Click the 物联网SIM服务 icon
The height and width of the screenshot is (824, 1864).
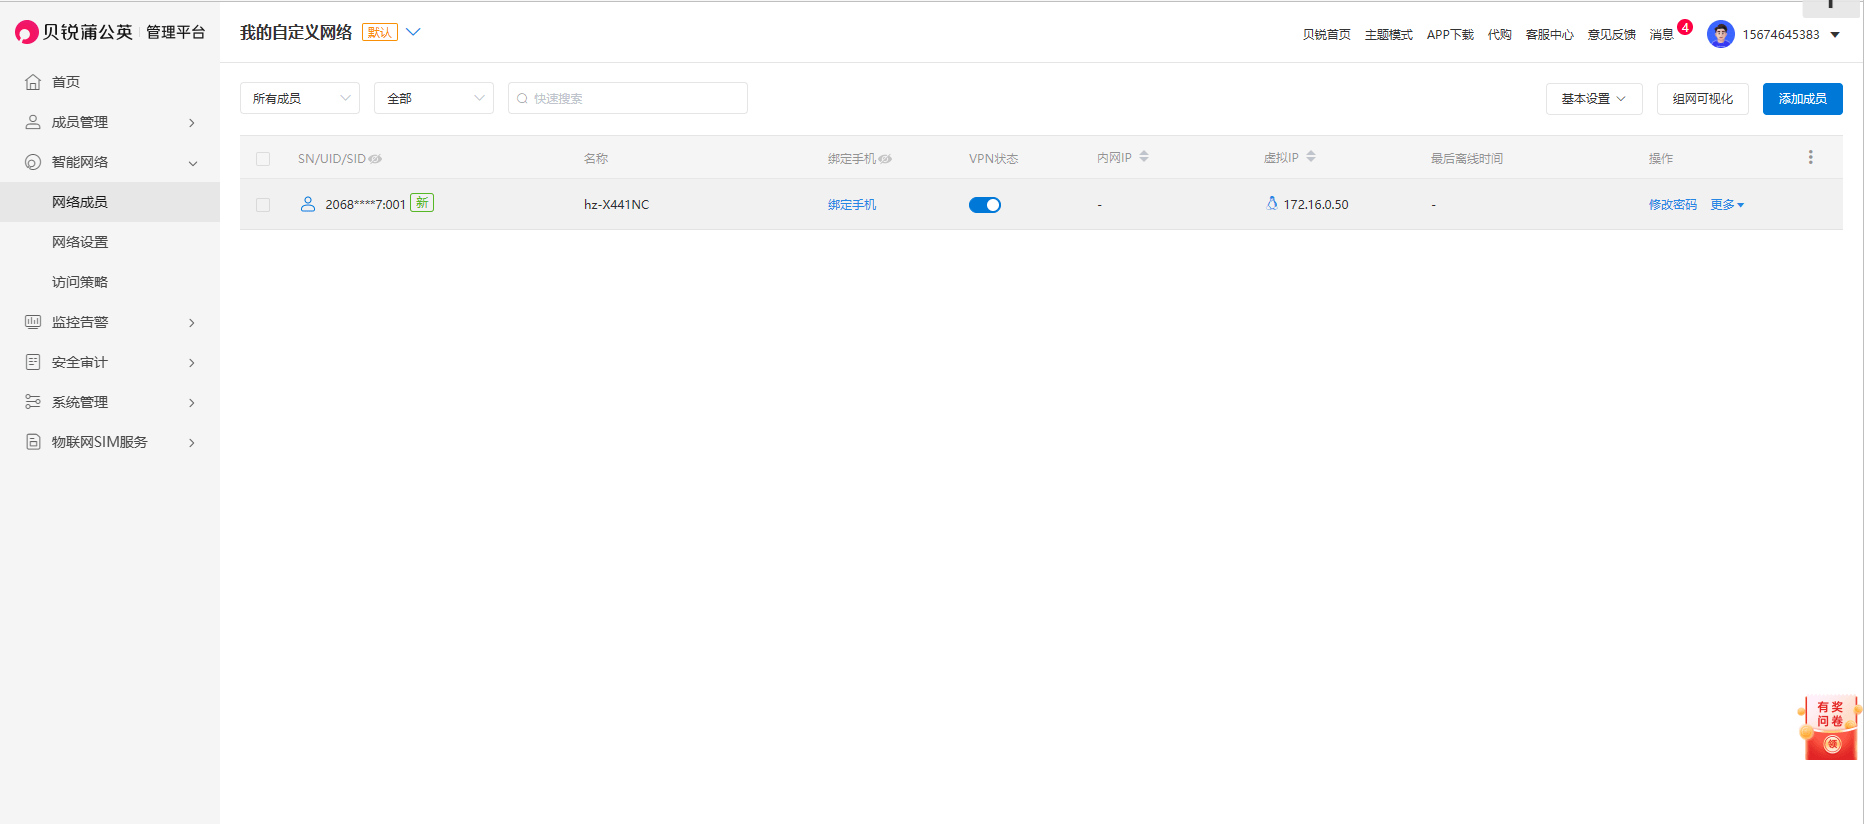coord(33,442)
